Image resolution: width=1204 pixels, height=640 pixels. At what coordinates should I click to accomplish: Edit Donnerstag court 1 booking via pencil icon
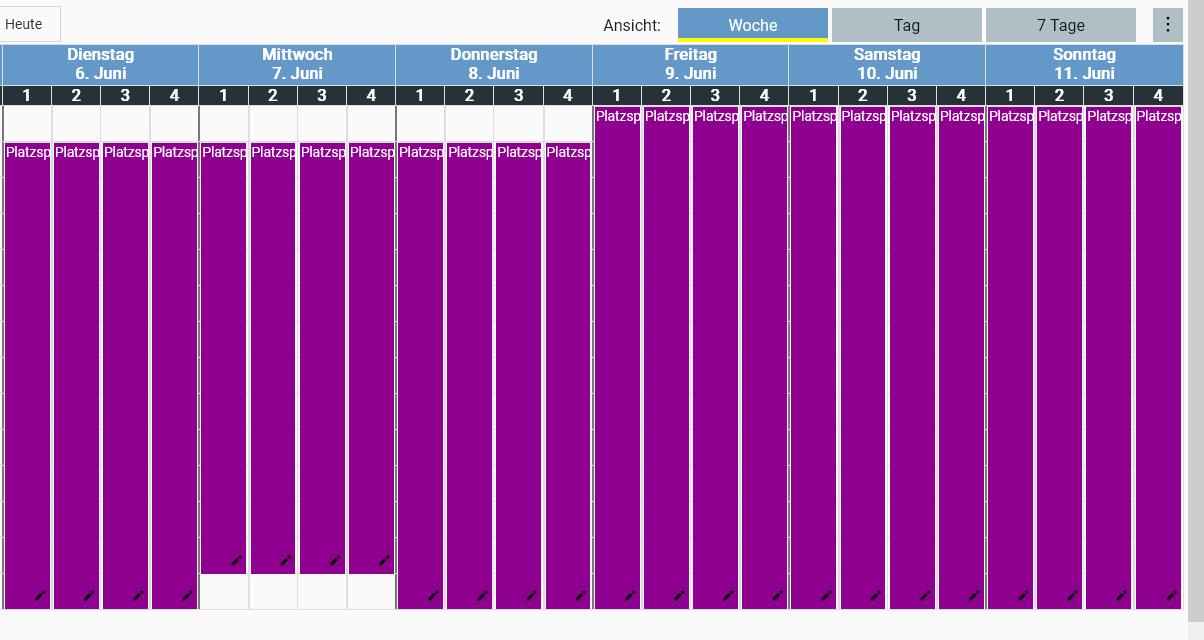(434, 596)
